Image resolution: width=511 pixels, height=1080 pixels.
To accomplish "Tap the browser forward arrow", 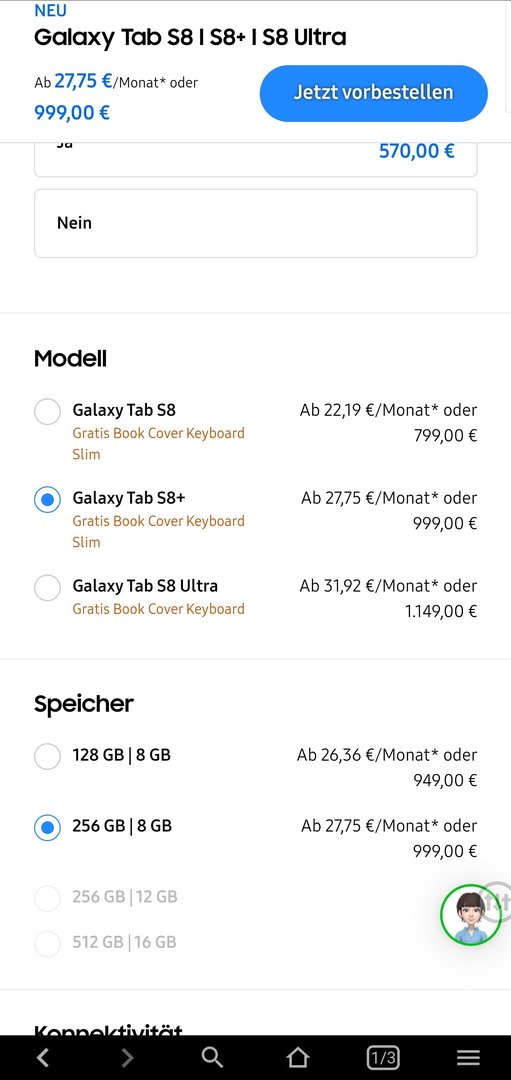I will click(127, 1057).
